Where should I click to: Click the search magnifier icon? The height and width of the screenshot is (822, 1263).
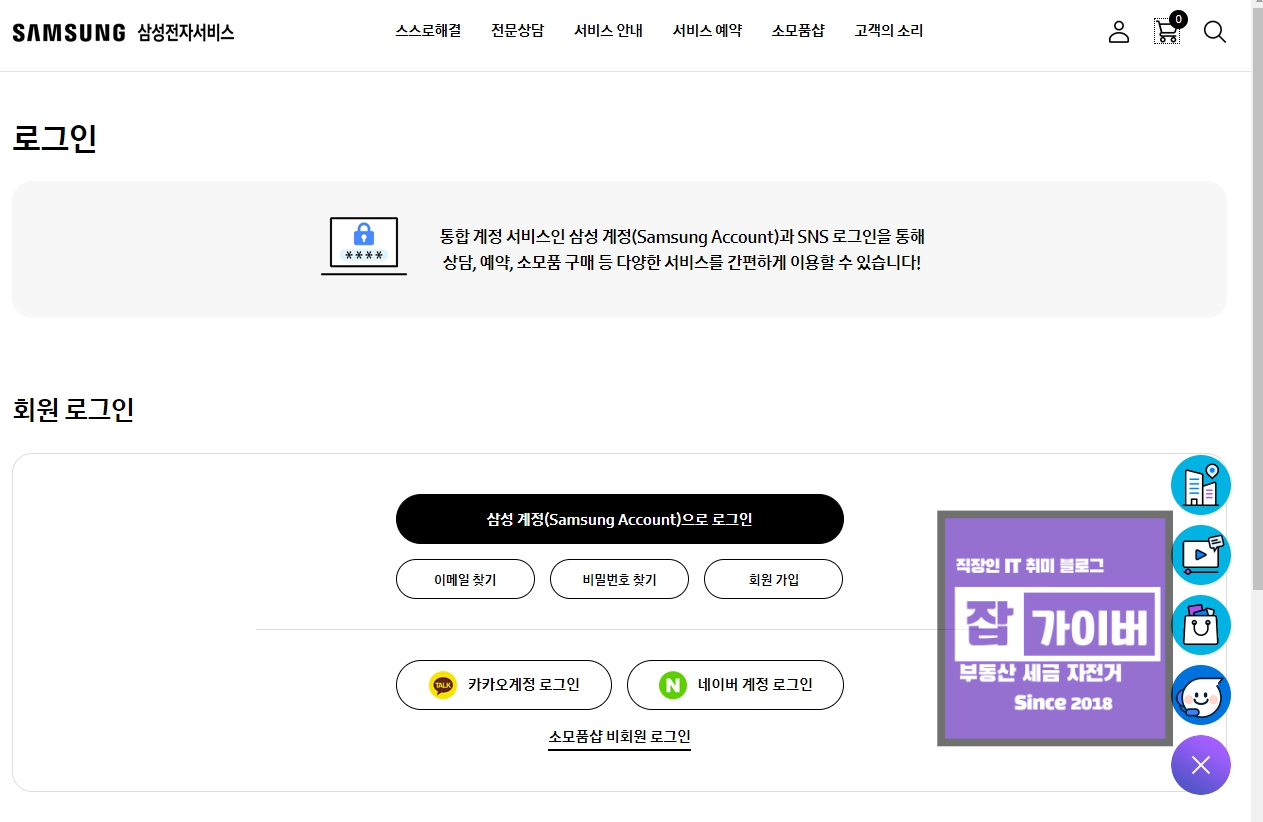coord(1214,32)
